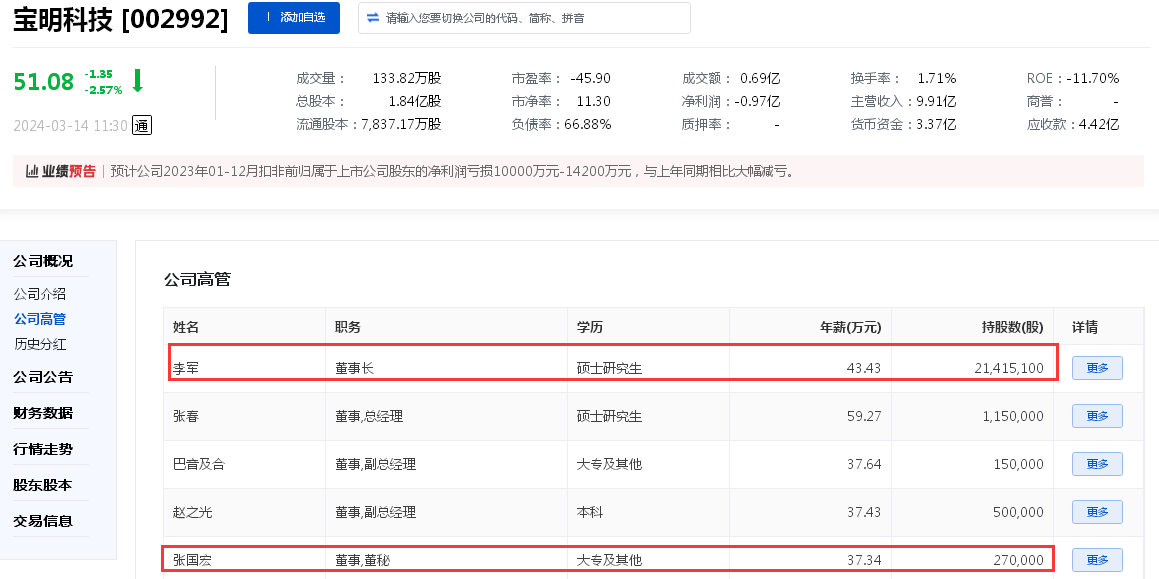Click the 换手率 value 1.71%
1159x579 pixels.
tap(937, 78)
